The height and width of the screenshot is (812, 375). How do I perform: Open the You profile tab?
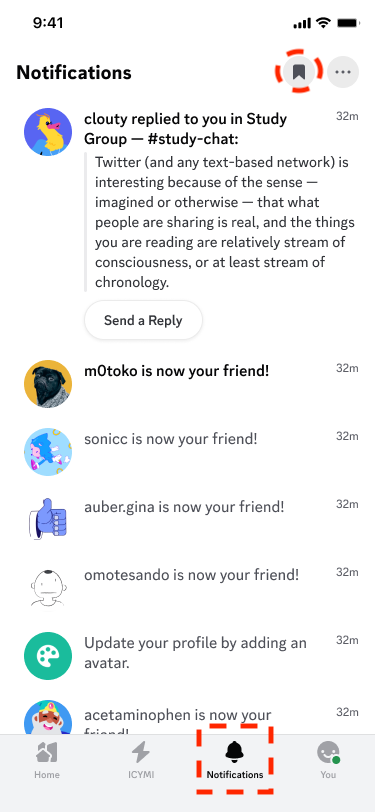pyautogui.click(x=328, y=759)
